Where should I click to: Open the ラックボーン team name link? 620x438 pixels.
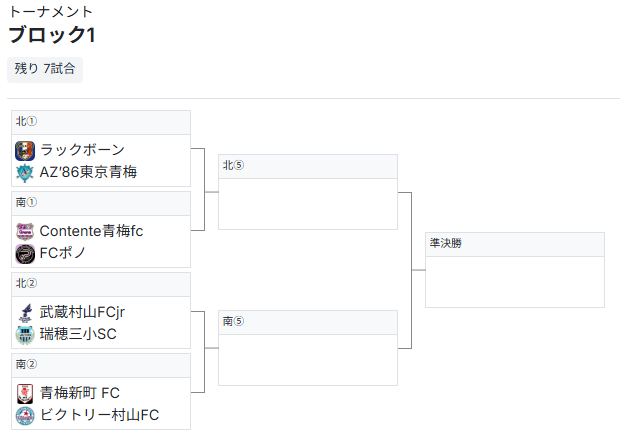tap(82, 150)
